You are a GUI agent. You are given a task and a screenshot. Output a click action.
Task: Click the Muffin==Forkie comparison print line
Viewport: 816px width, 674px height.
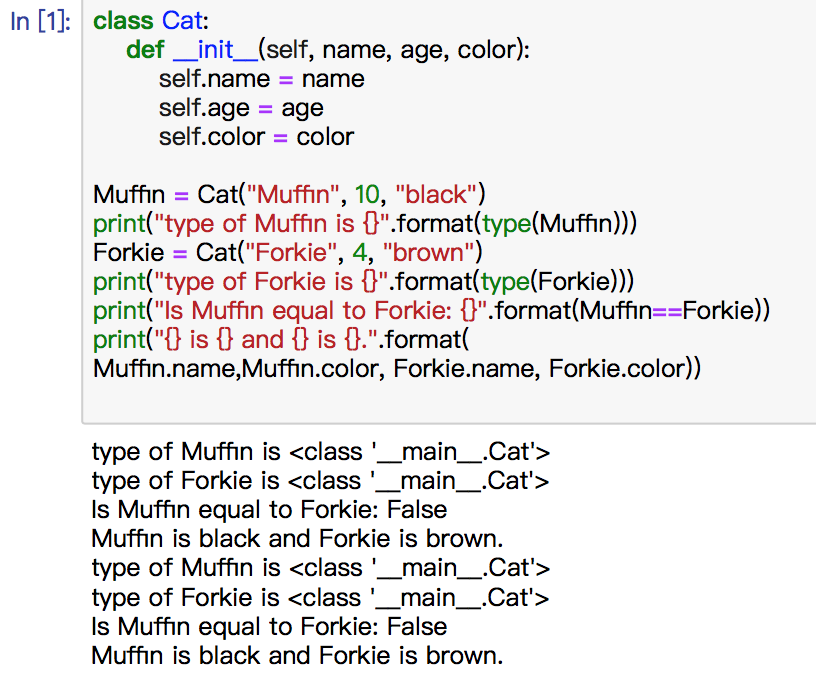pos(431,311)
